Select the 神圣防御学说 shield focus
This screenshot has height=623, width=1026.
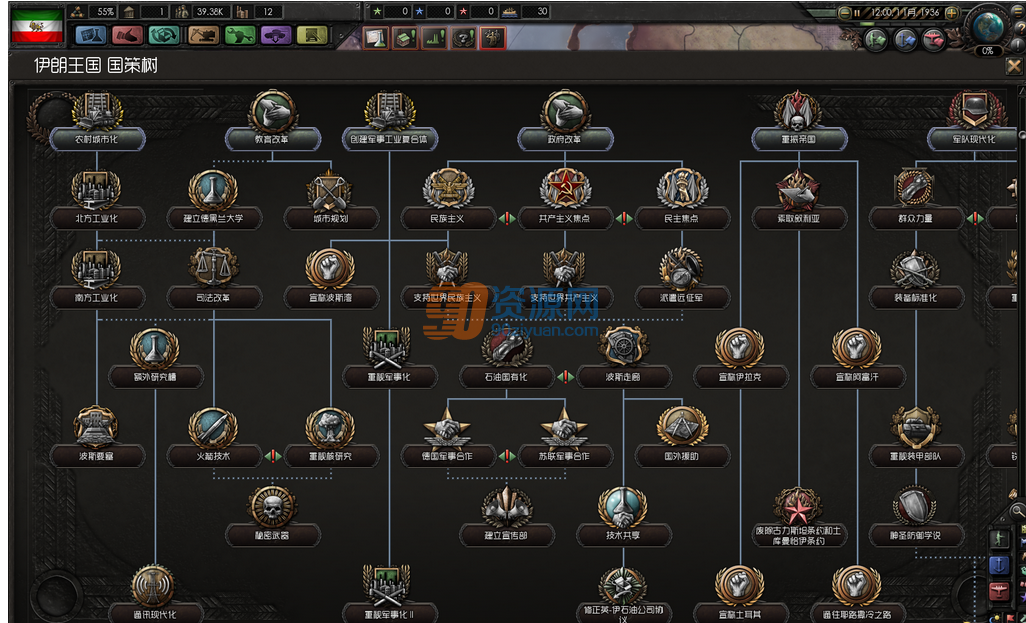click(x=916, y=517)
